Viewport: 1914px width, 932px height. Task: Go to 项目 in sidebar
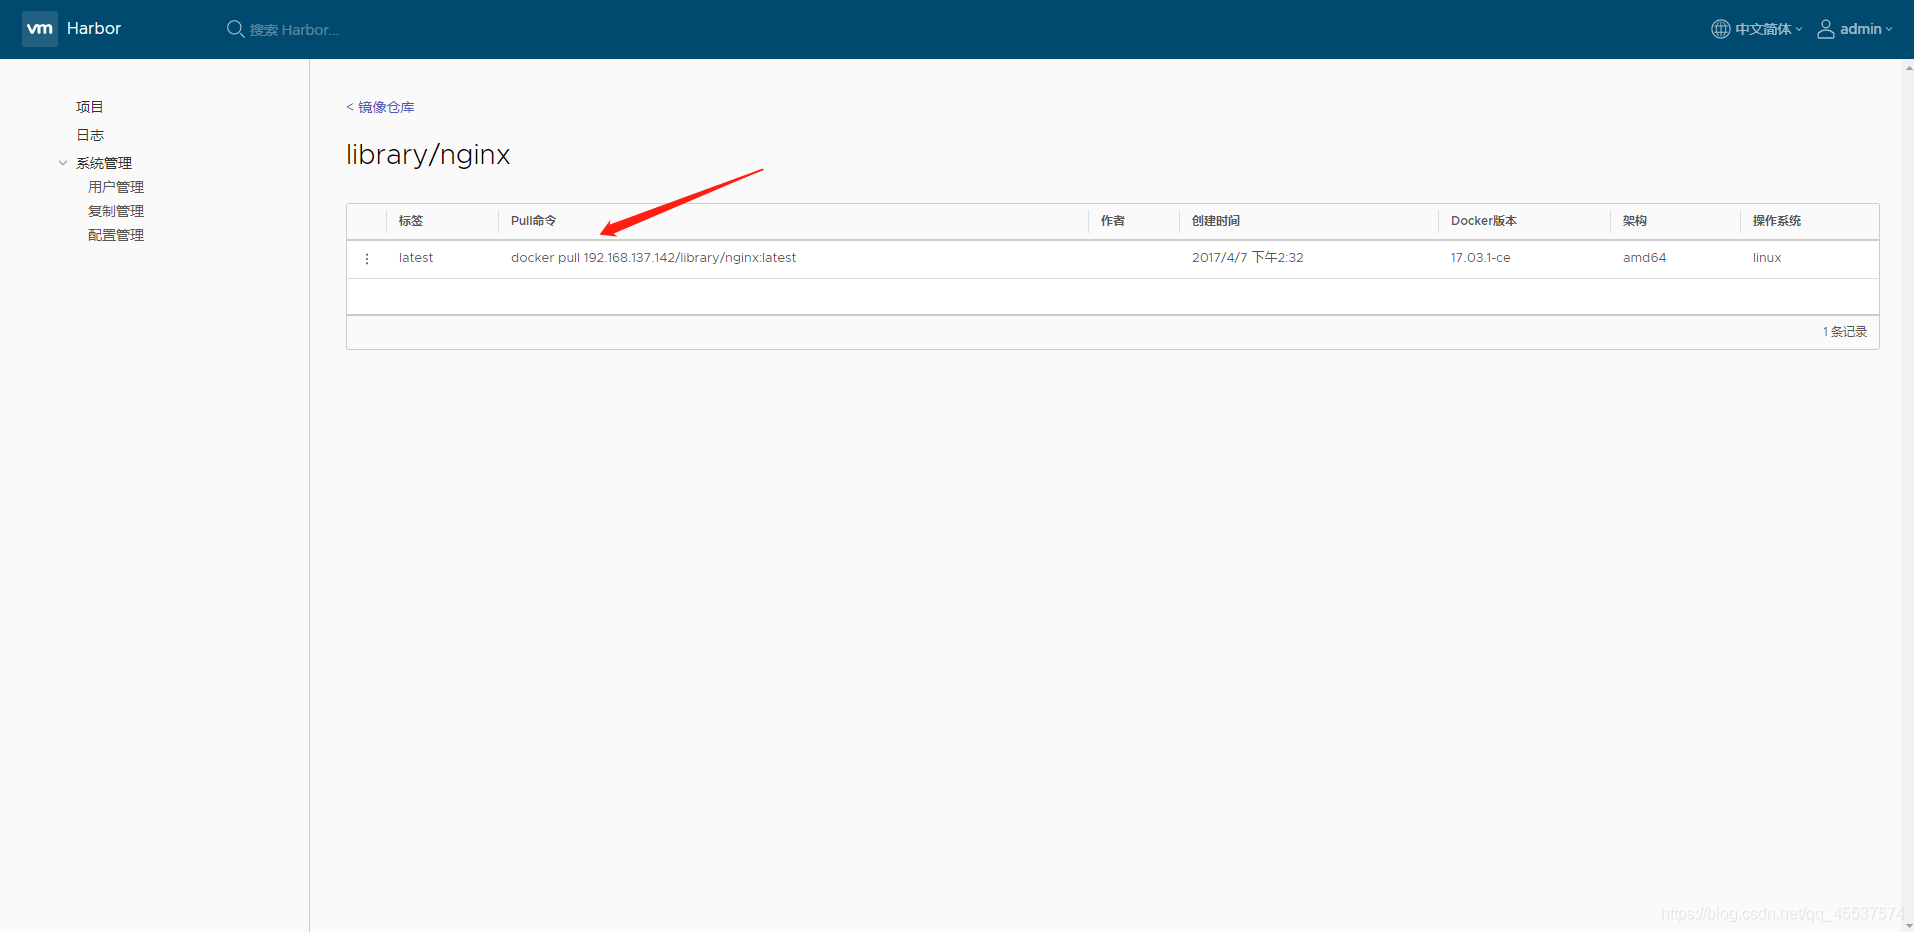[90, 107]
